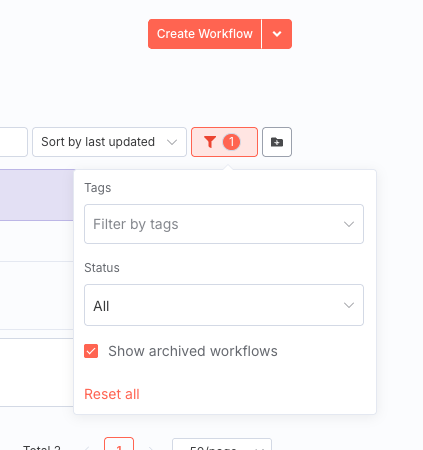Click the search field left of the sort dropdown
The image size is (423, 450).
pyautogui.click(x=13, y=142)
